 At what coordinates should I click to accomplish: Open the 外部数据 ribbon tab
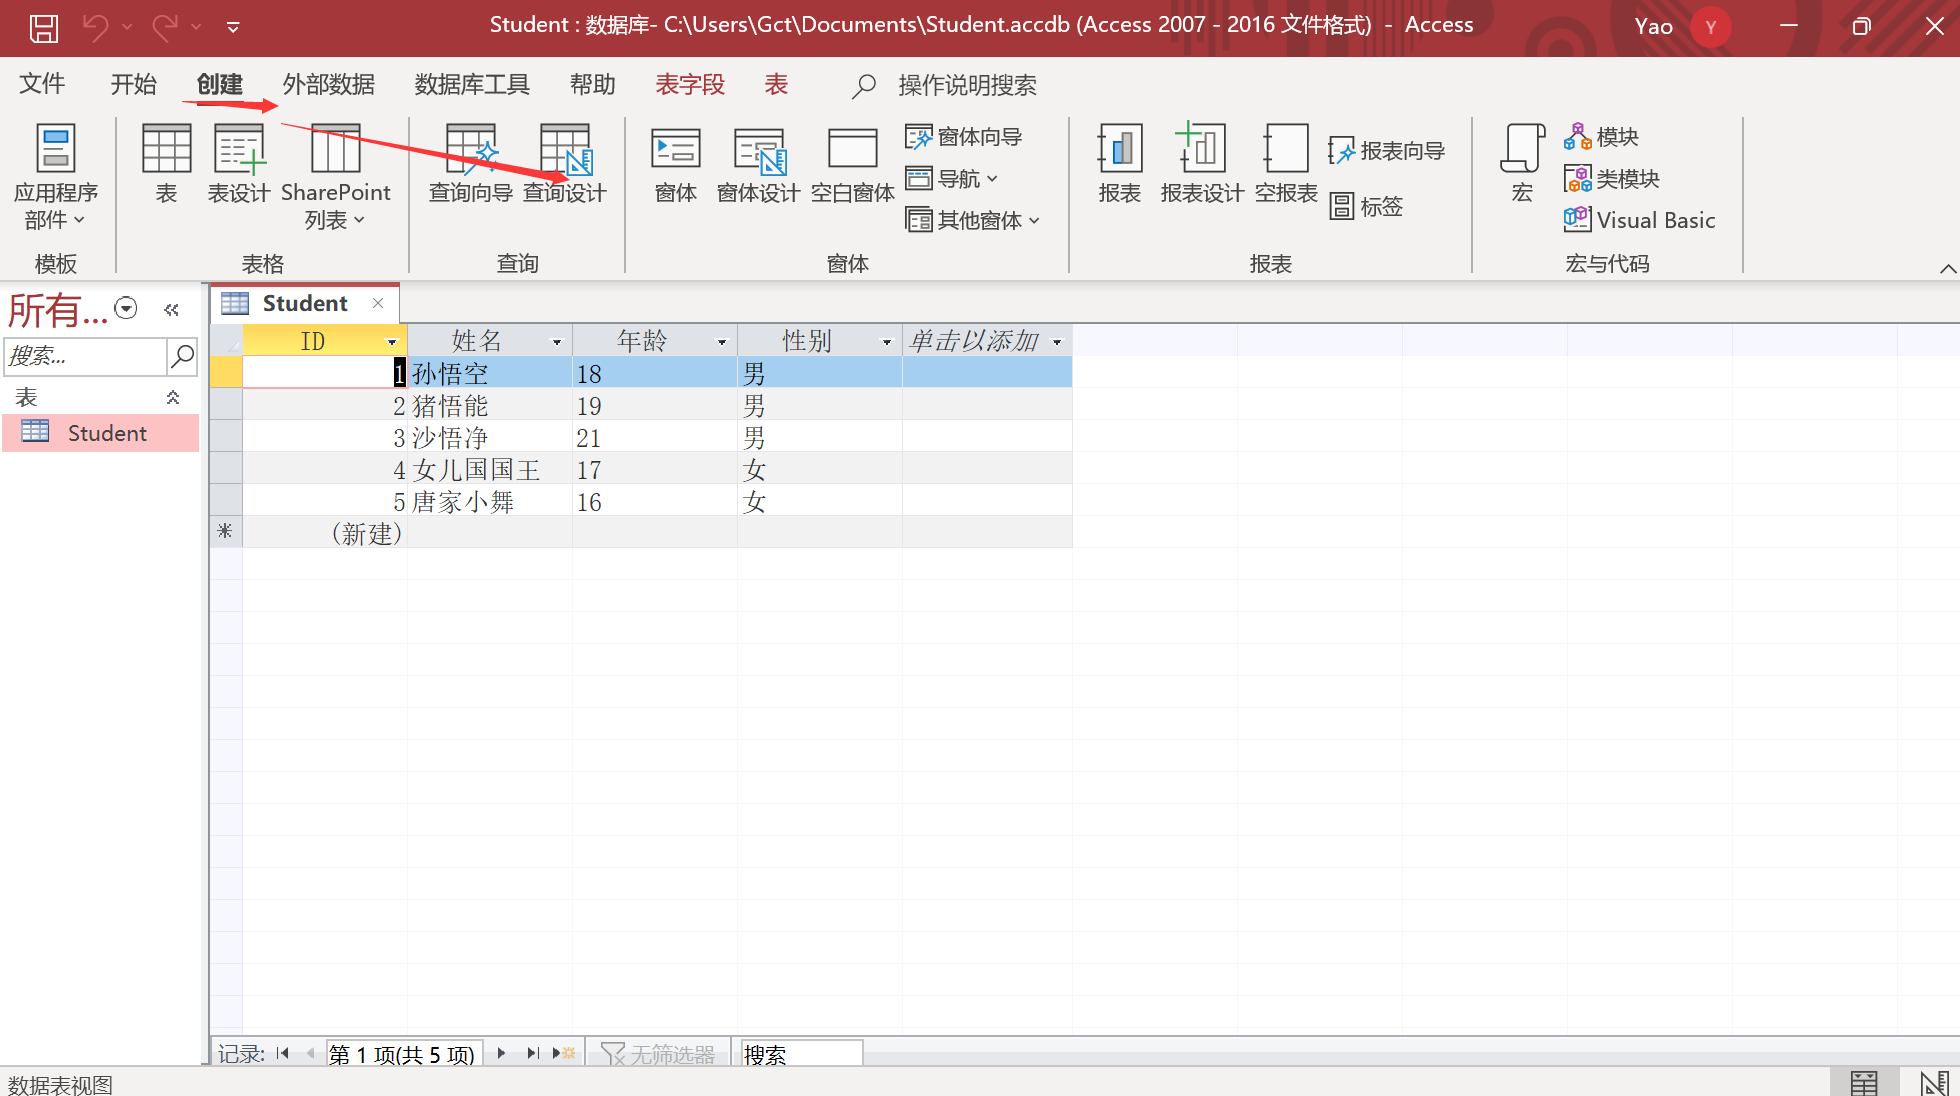pos(328,85)
